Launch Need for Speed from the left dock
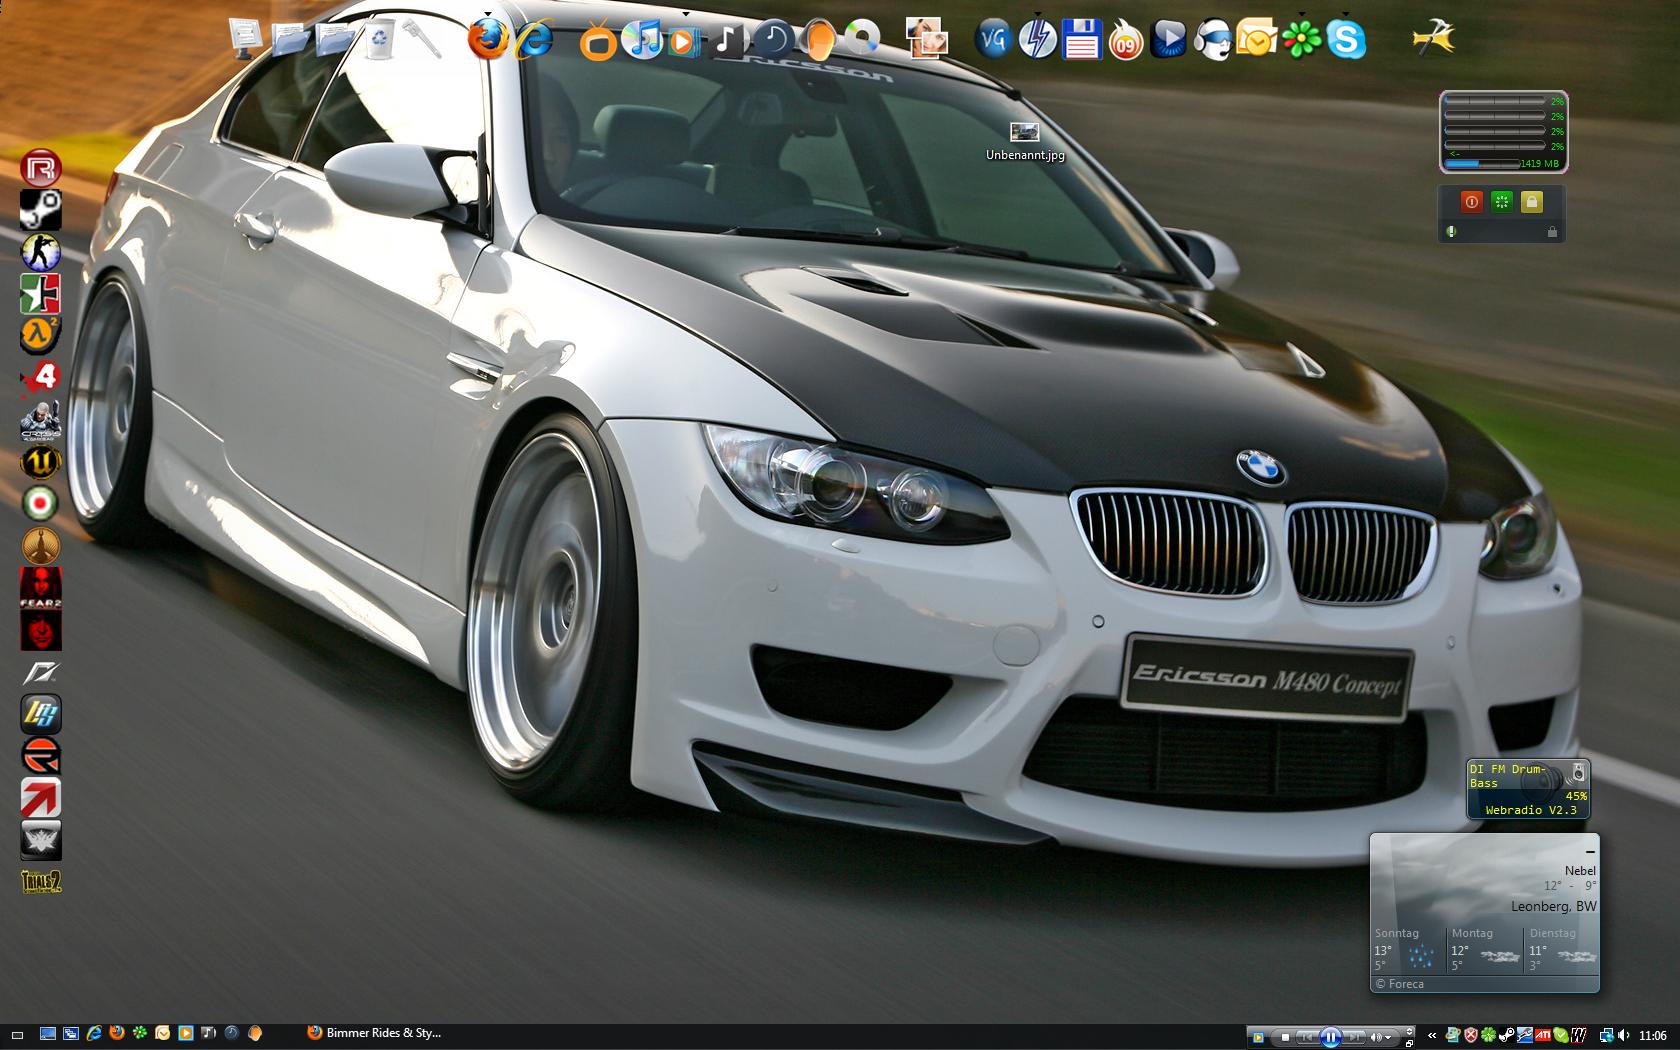This screenshot has width=1680, height=1050. click(x=41, y=672)
